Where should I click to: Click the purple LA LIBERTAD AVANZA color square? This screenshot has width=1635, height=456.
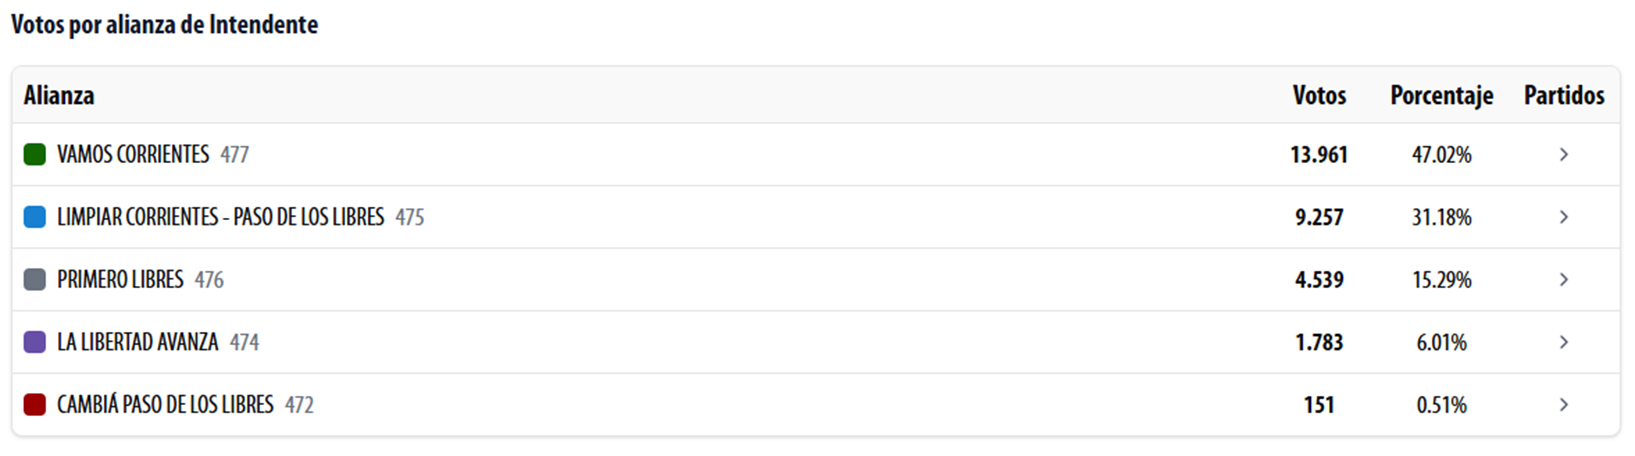[35, 342]
